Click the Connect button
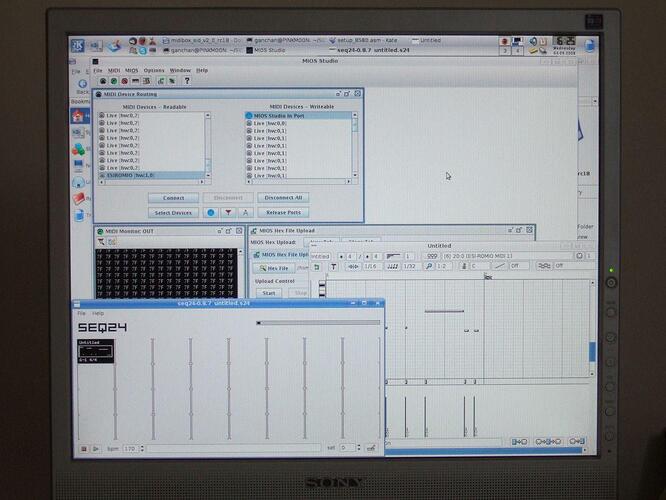The width and height of the screenshot is (666, 500). pyautogui.click(x=173, y=198)
